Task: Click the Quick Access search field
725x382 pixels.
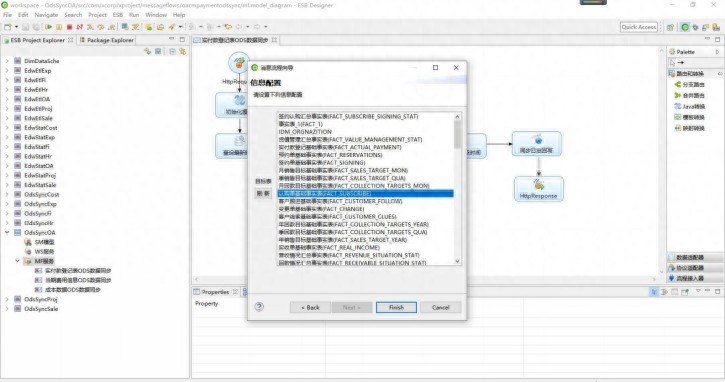Action: tap(639, 27)
